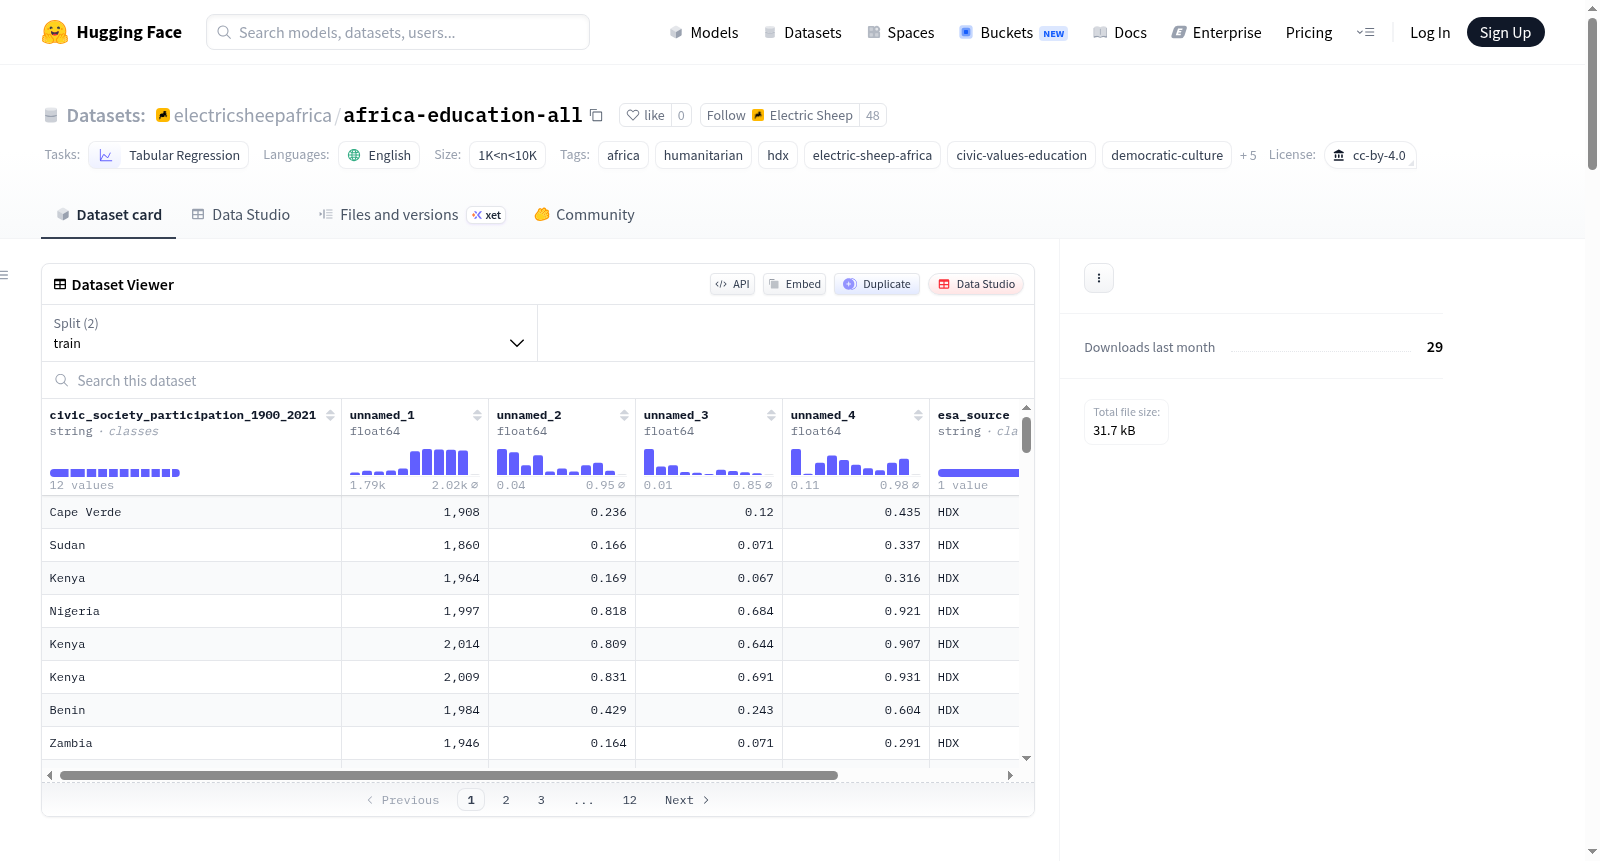Click the like count number
Screen dimensions: 1600x861
pyautogui.click(x=681, y=115)
